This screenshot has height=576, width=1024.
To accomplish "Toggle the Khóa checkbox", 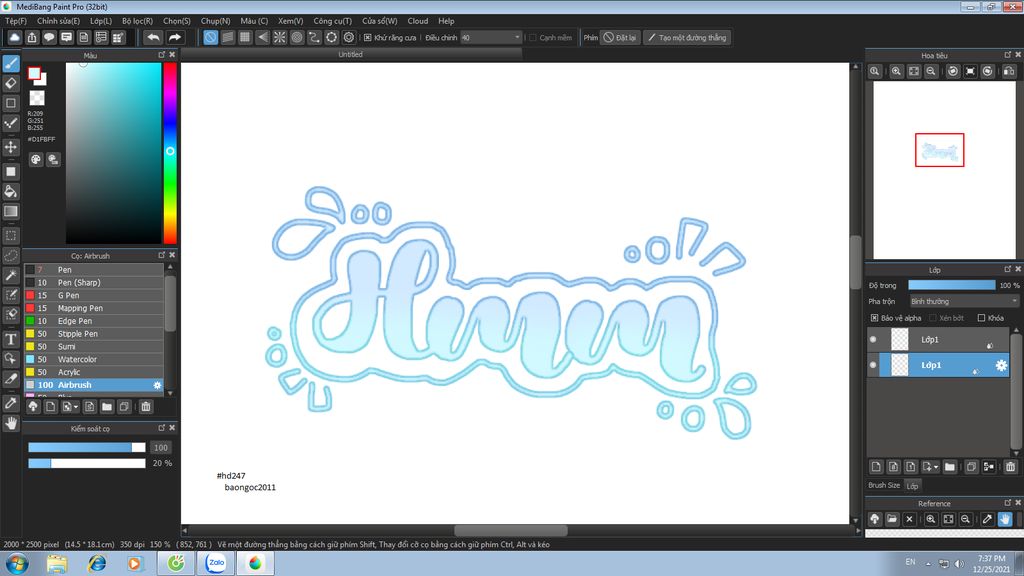I will pyautogui.click(x=981, y=318).
